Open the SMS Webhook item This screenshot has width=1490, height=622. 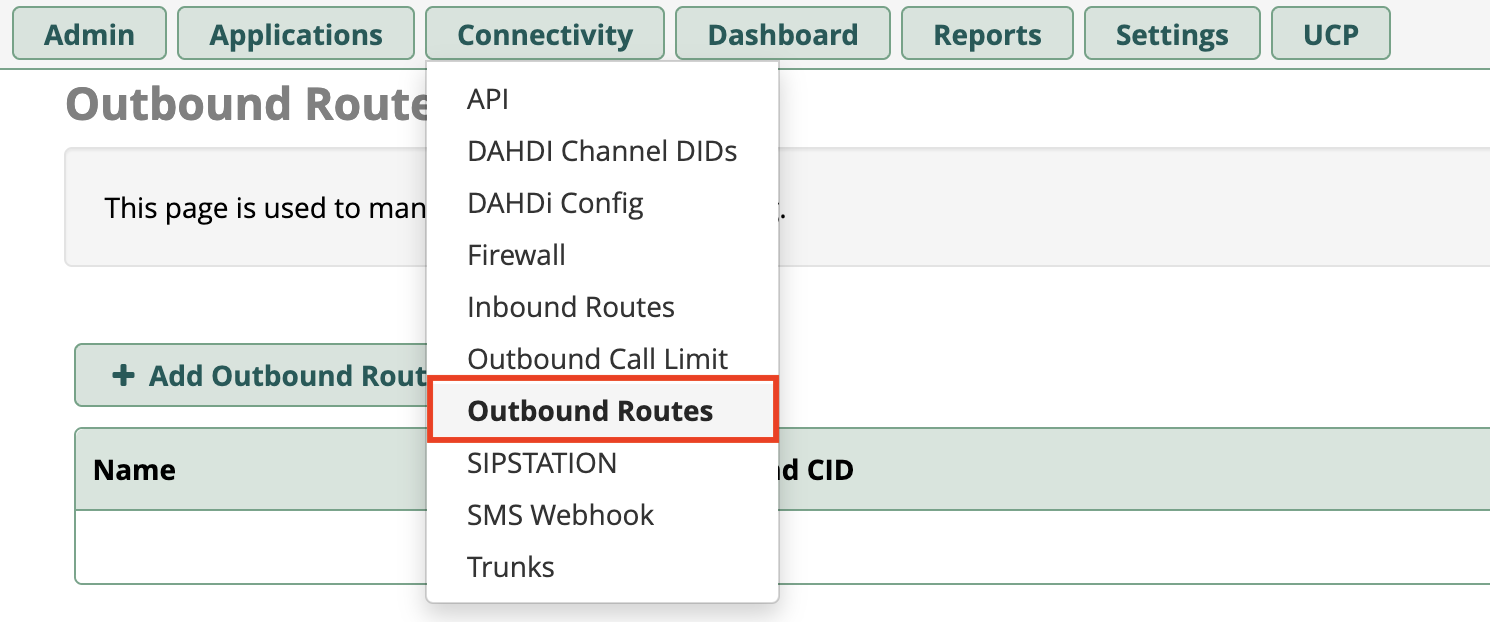point(560,515)
